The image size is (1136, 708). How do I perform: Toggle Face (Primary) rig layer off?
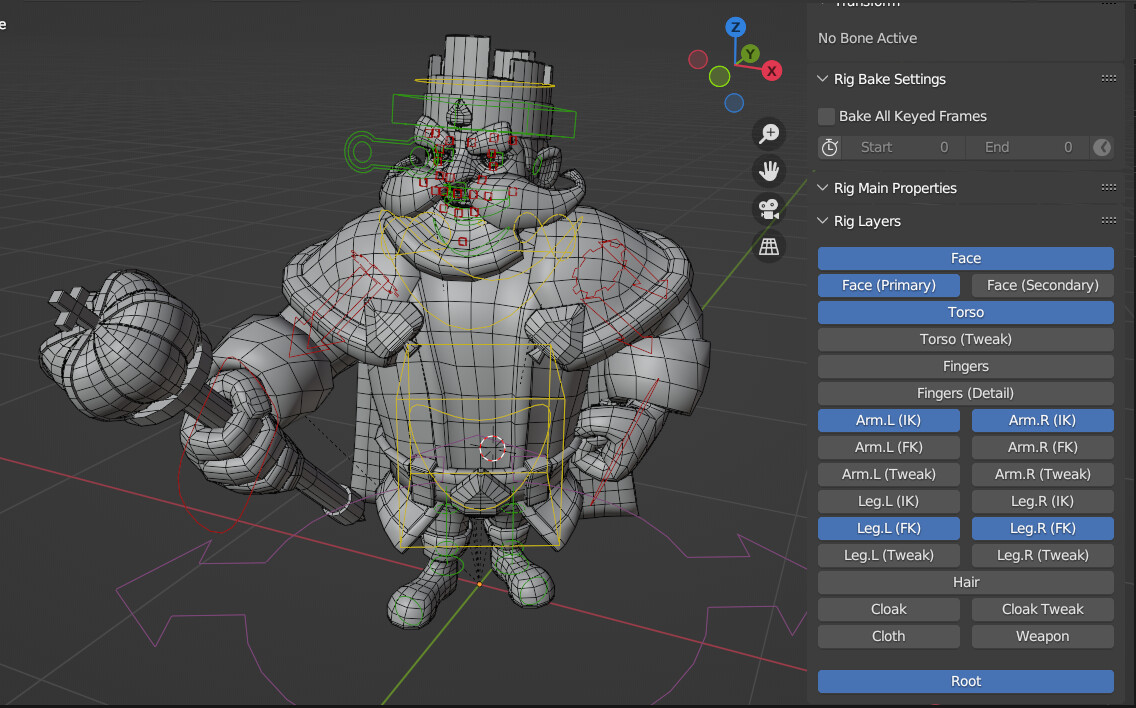click(x=888, y=285)
